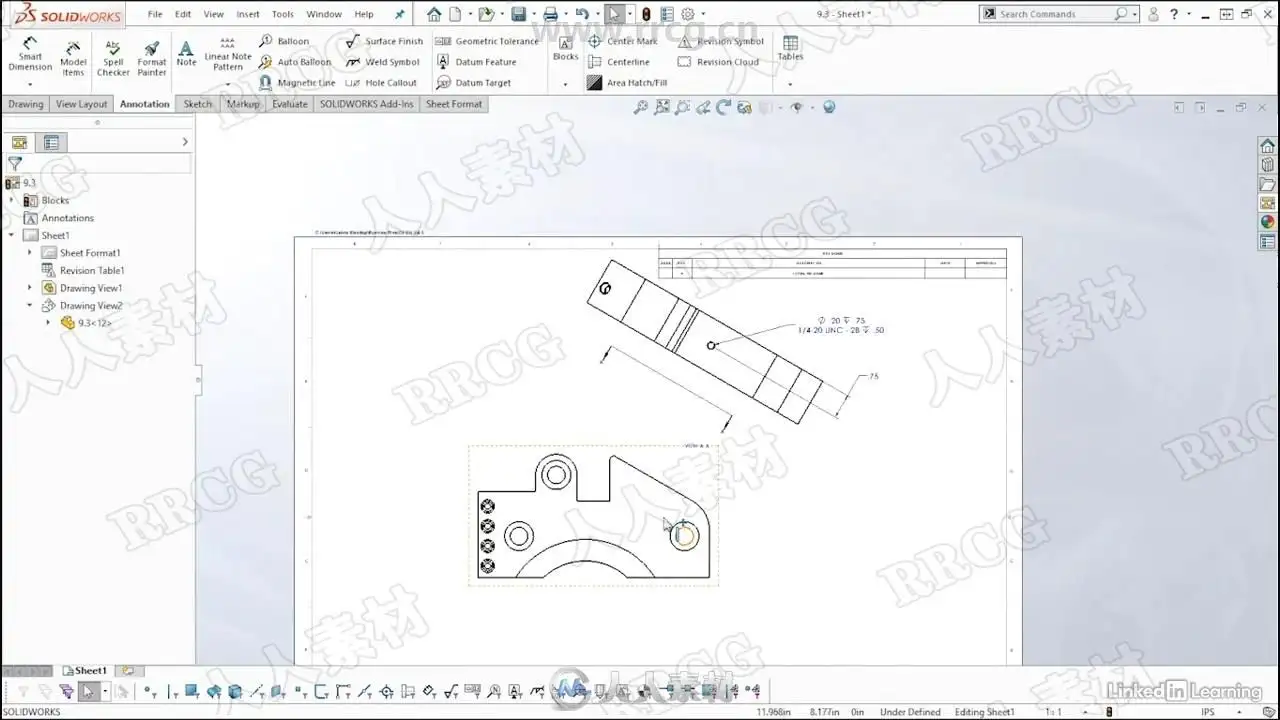Insert a Note annotation
The image size is (1280, 720).
pyautogui.click(x=186, y=54)
